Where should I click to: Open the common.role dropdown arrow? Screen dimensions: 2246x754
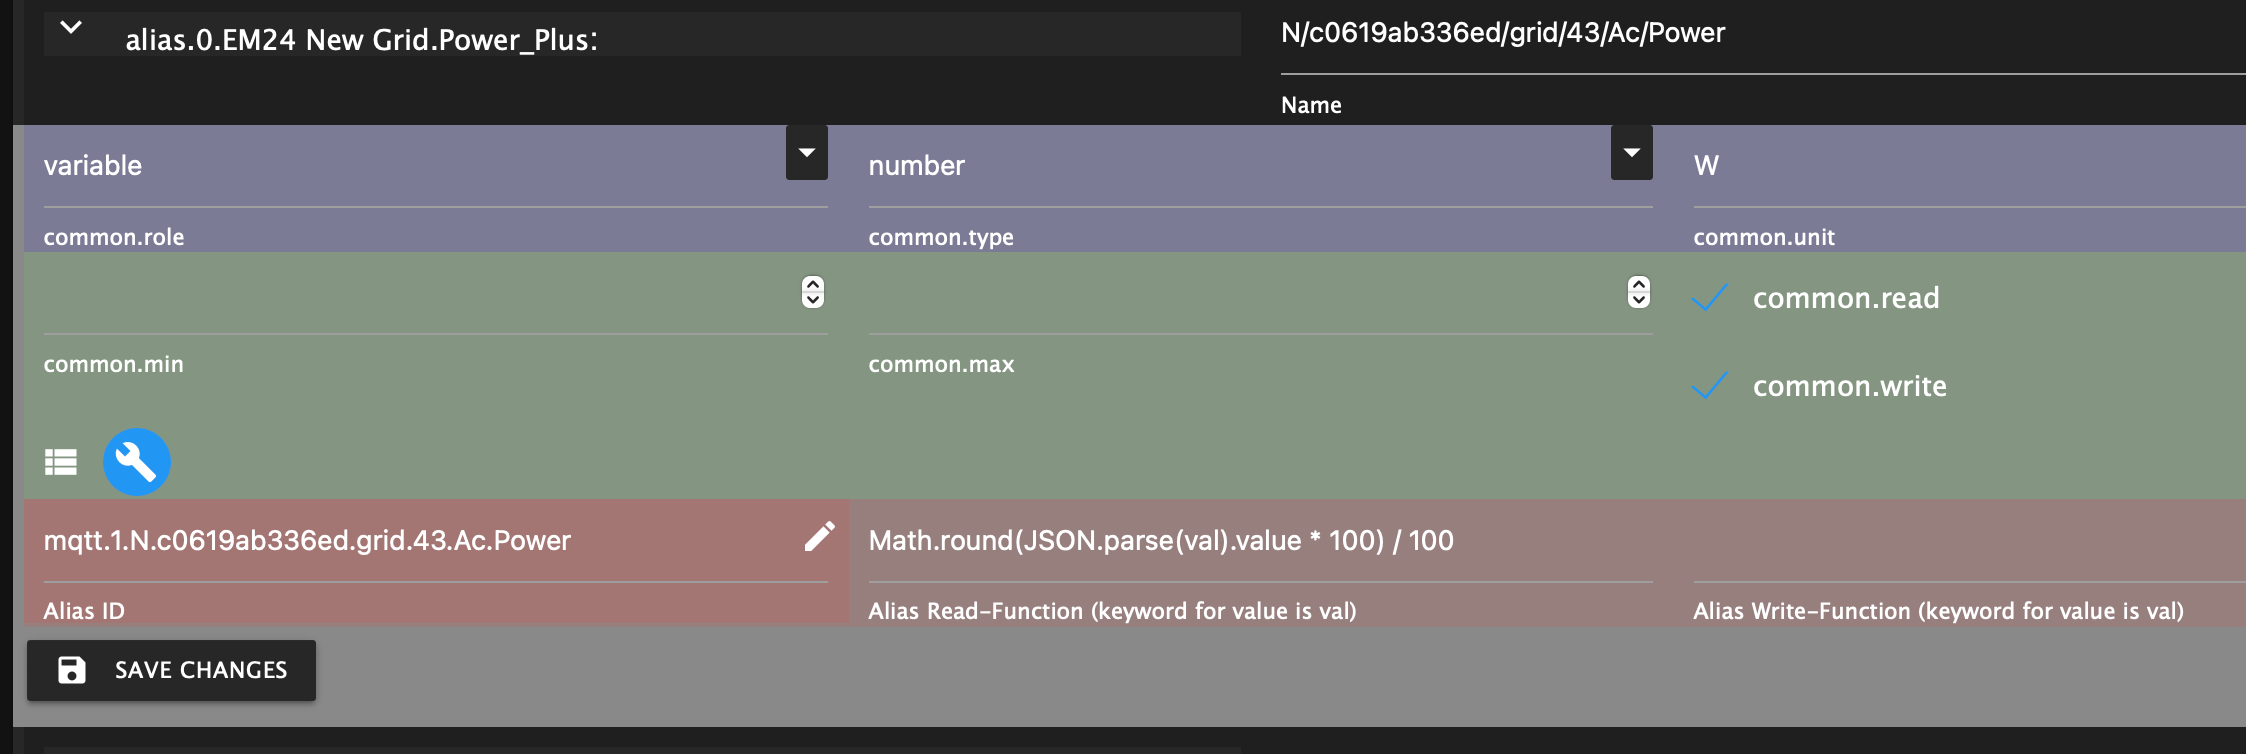click(806, 153)
